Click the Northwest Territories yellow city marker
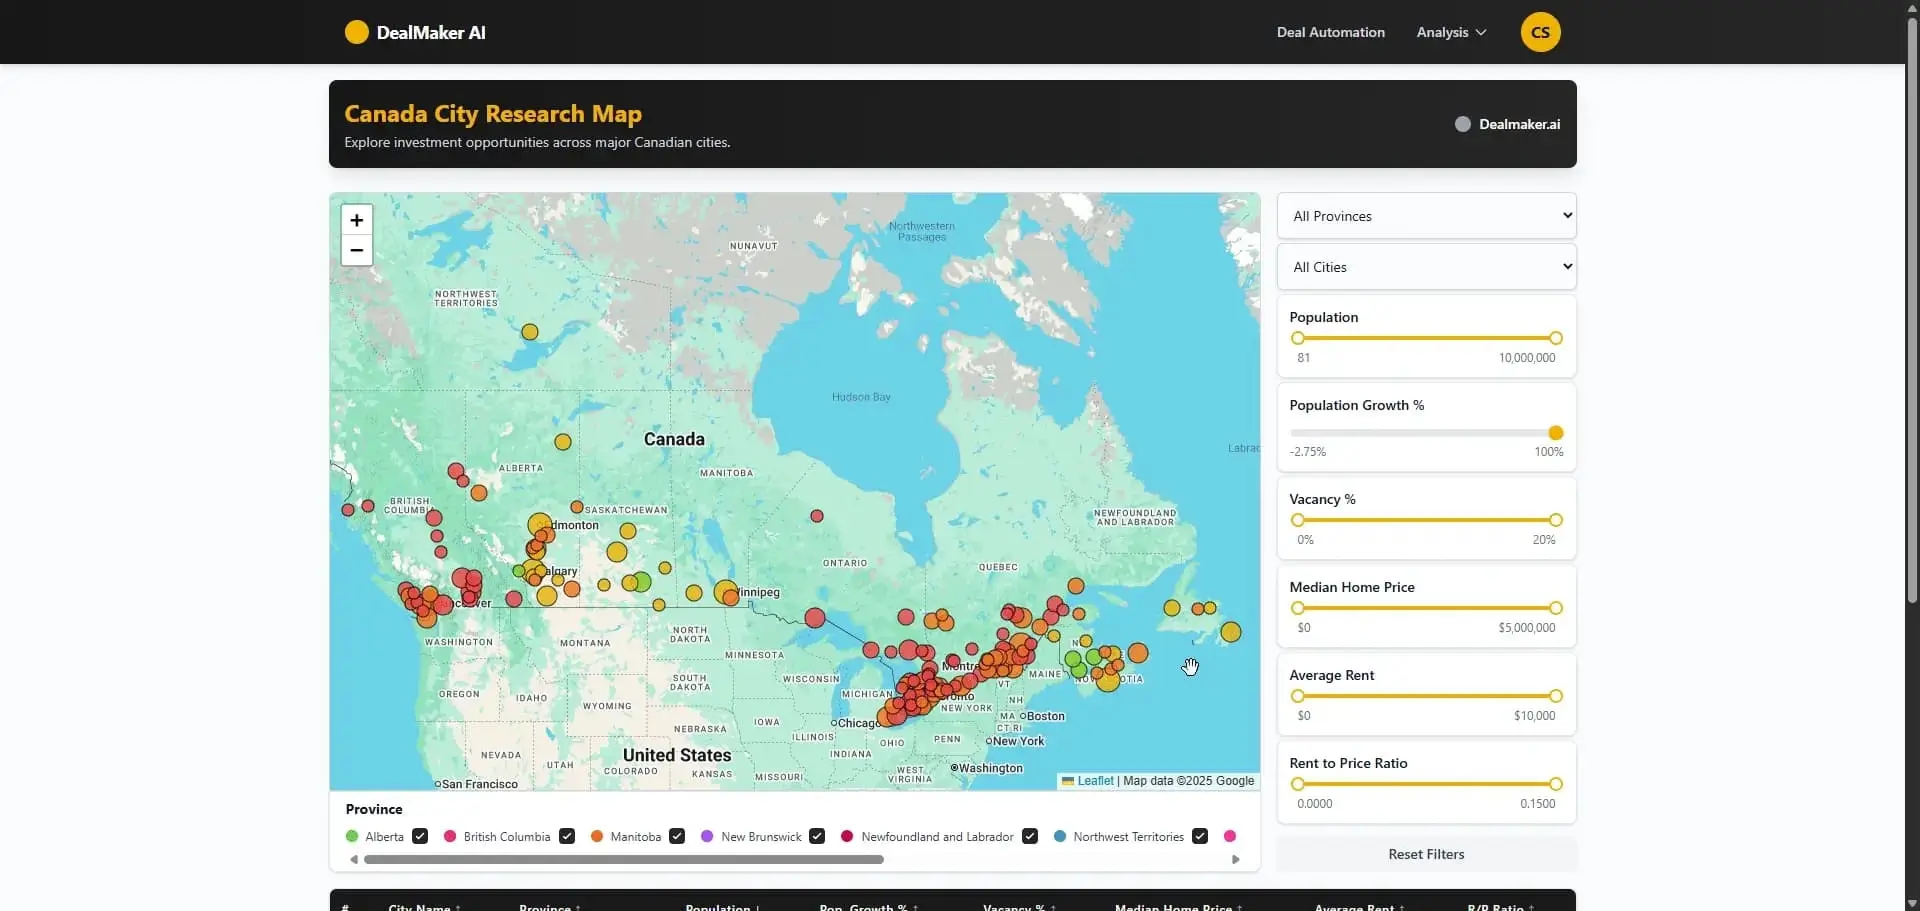1920x911 pixels. click(530, 332)
